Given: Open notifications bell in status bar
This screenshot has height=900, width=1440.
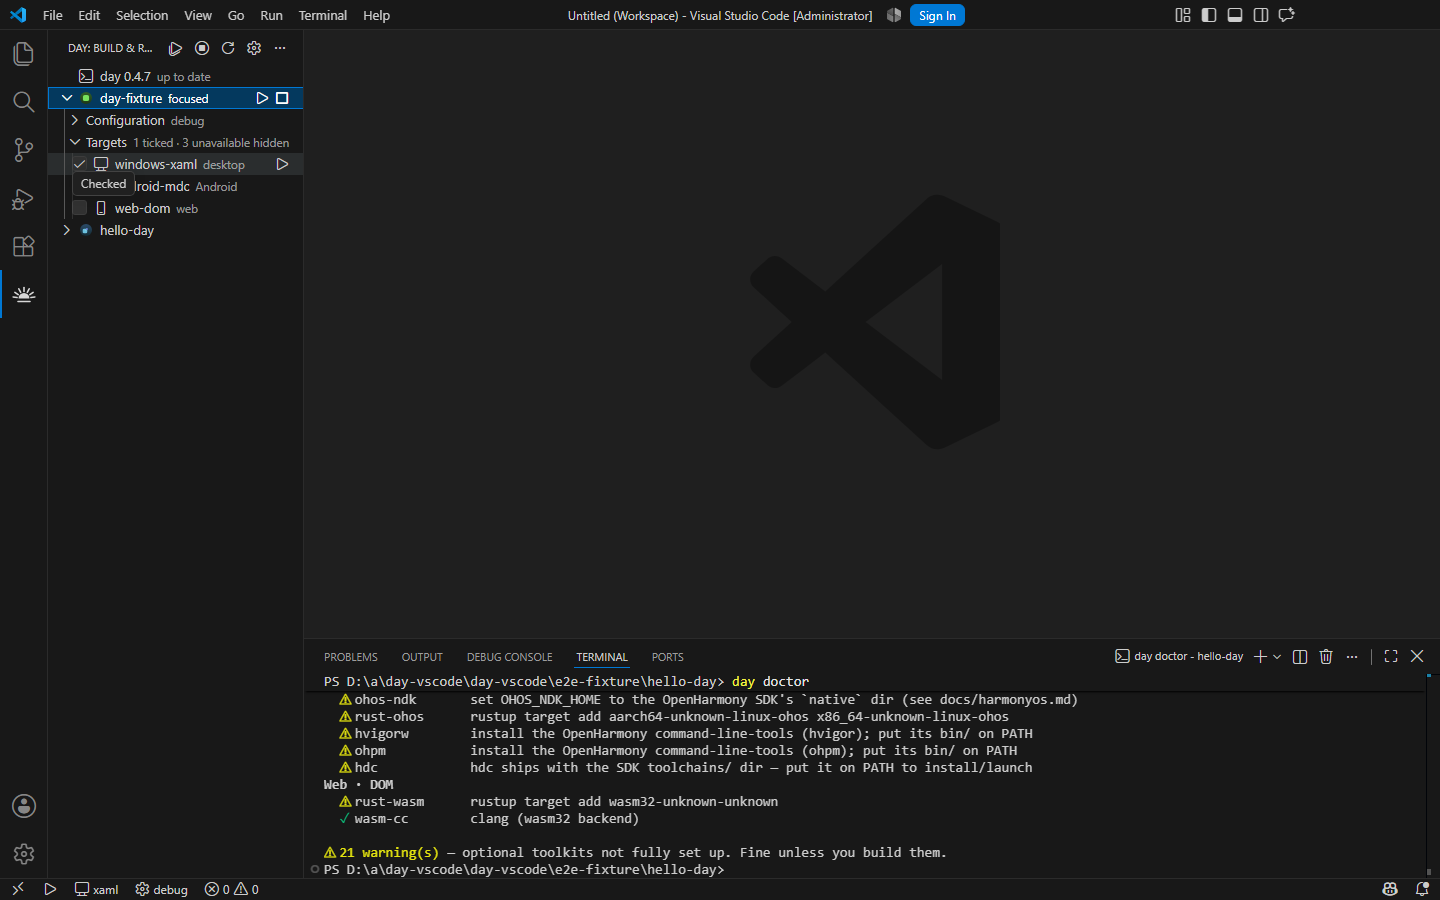Looking at the screenshot, I should tap(1422, 889).
